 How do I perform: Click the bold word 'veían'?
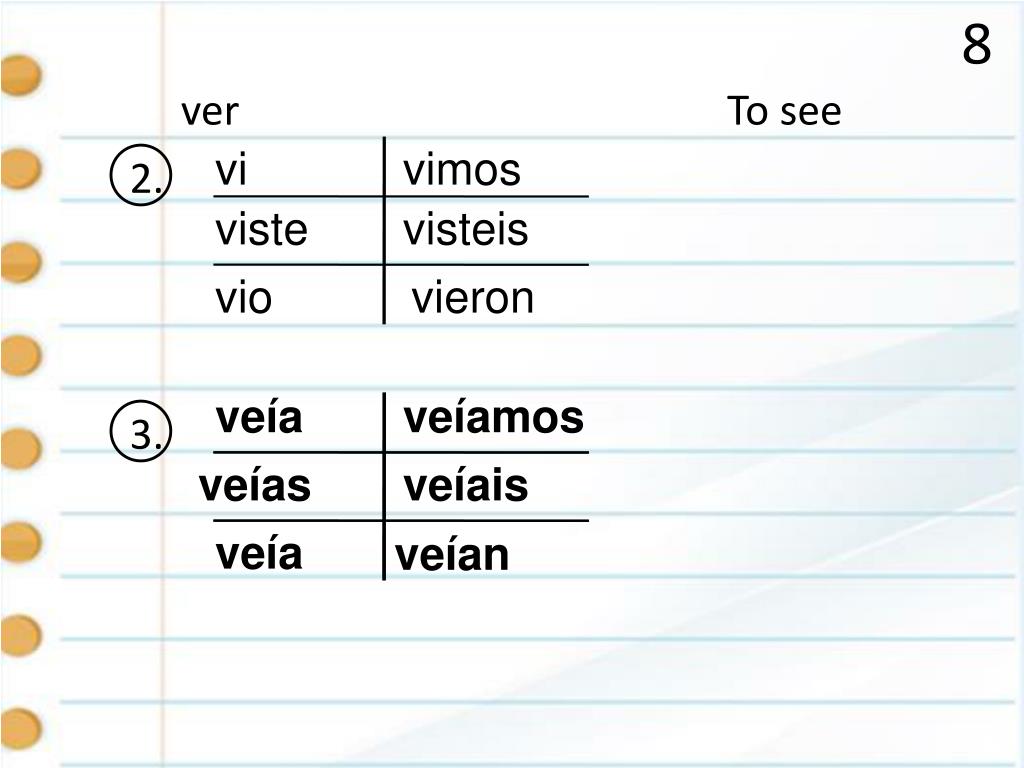pyautogui.click(x=452, y=555)
